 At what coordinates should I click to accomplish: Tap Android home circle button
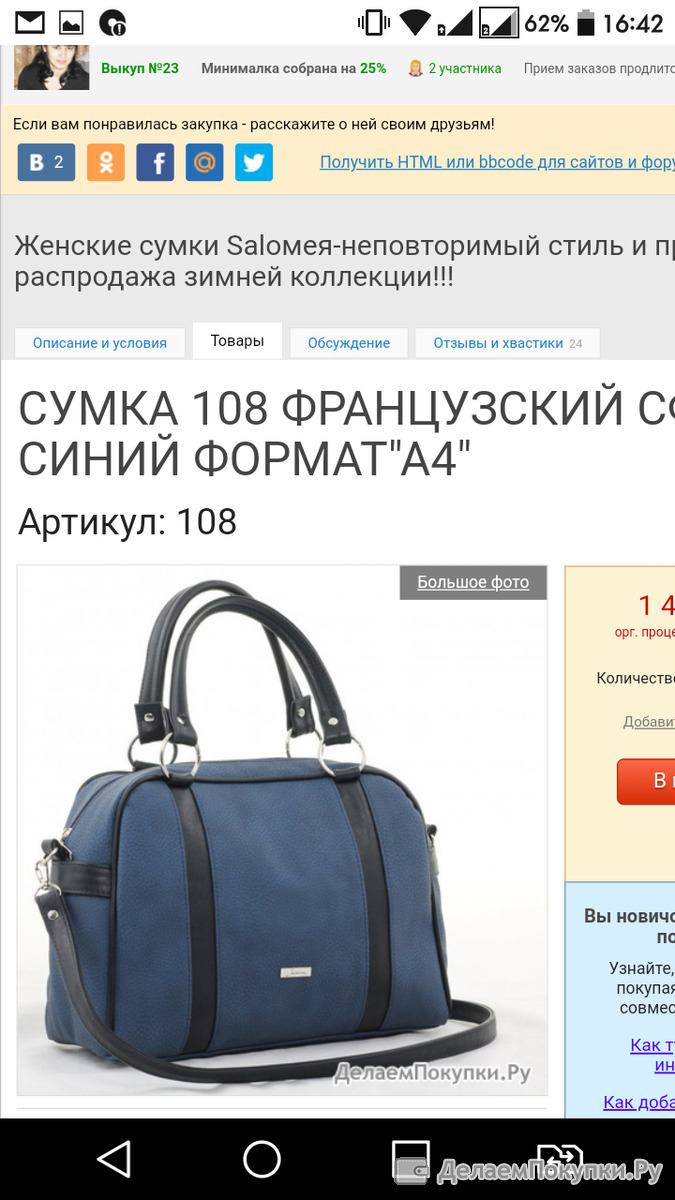(x=262, y=1159)
